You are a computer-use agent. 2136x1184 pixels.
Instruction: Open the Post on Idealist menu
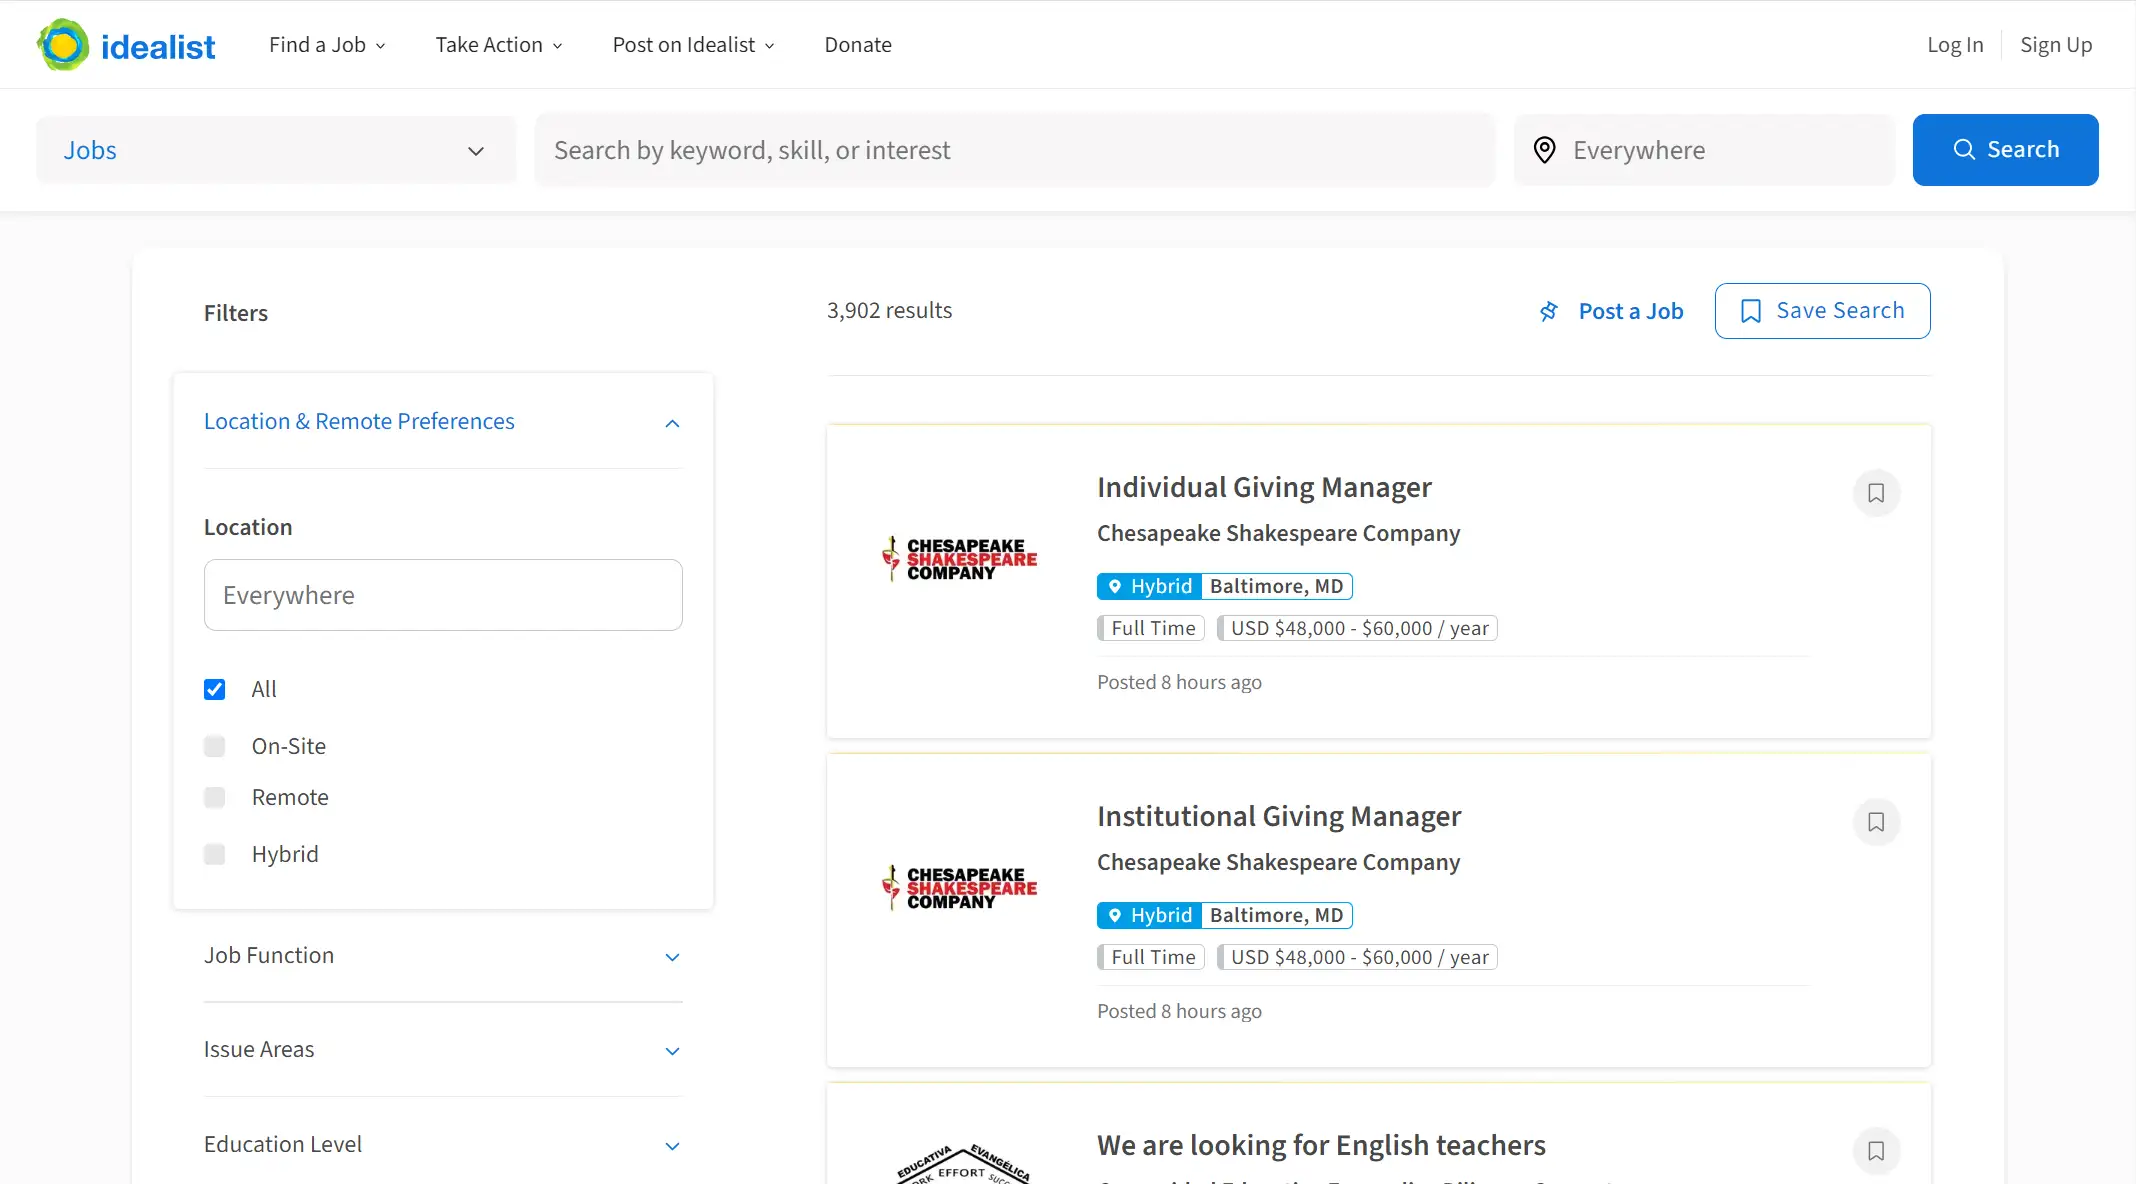(693, 45)
